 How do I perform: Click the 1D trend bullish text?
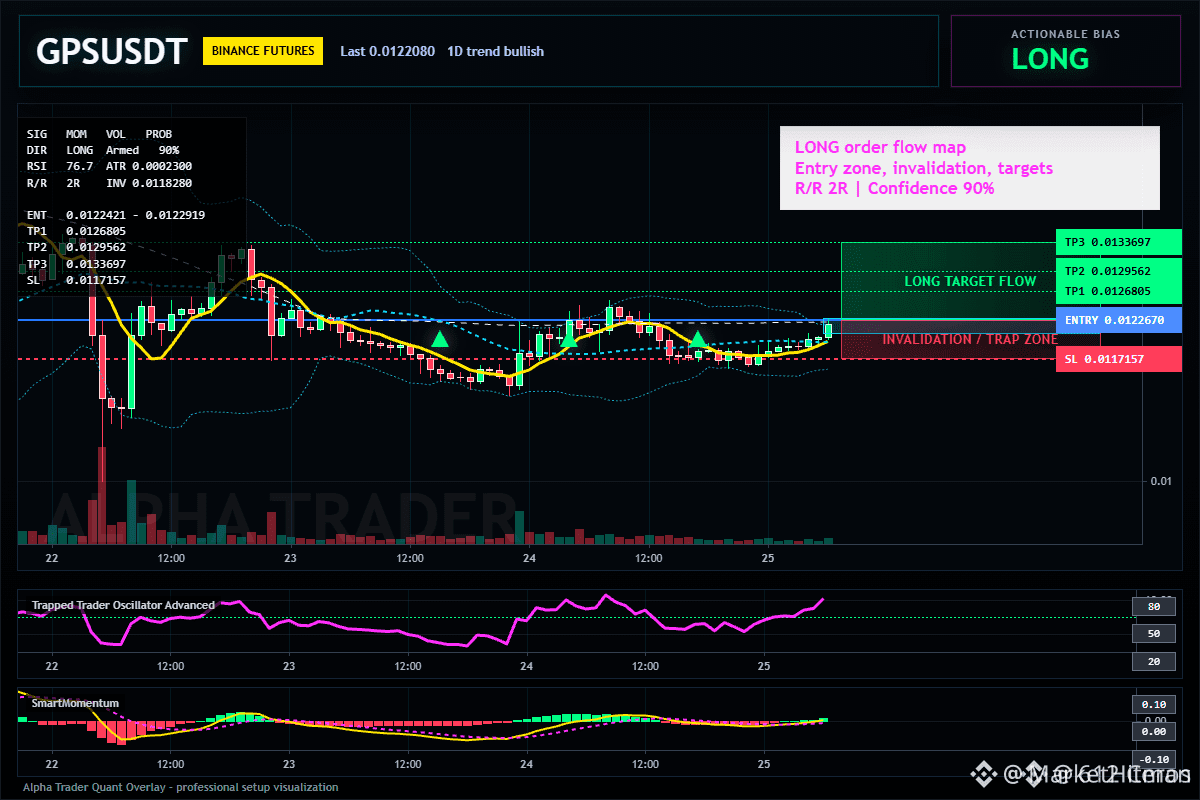point(496,51)
